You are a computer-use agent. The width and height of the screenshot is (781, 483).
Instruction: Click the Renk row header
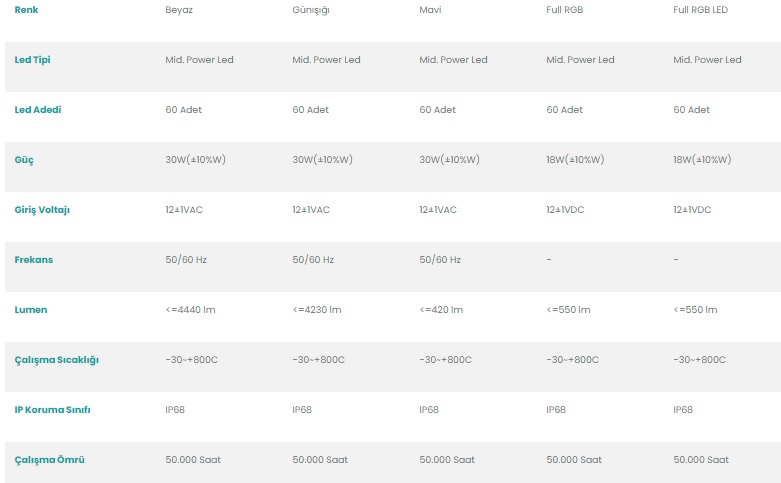pyautogui.click(x=26, y=10)
